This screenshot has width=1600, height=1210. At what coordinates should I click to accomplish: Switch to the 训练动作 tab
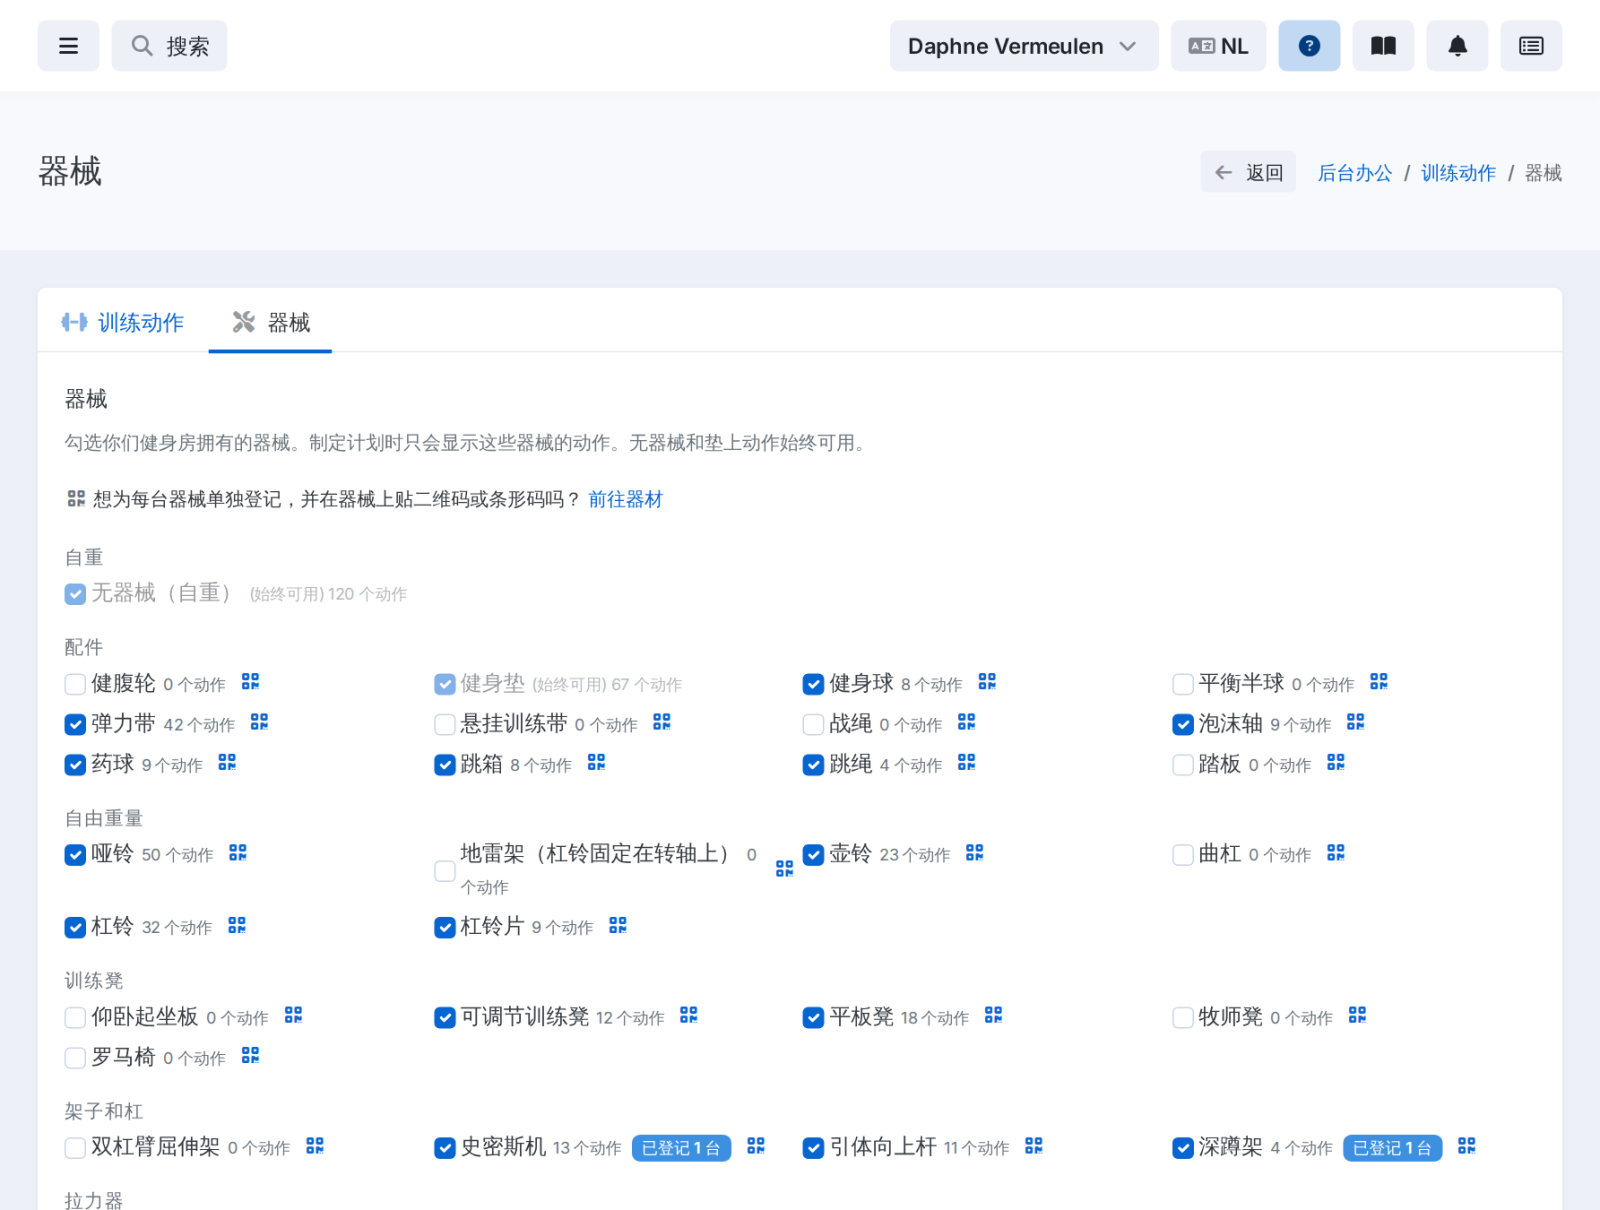(123, 322)
